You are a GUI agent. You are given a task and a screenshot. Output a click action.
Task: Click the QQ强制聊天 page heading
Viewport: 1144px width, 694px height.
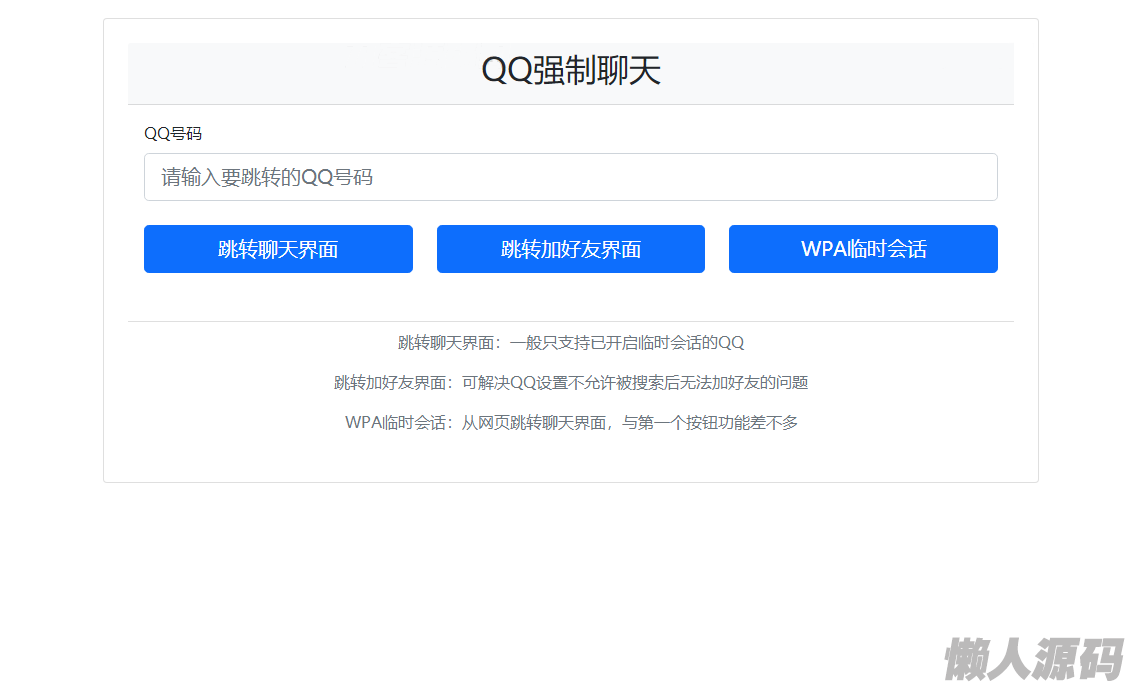570,71
